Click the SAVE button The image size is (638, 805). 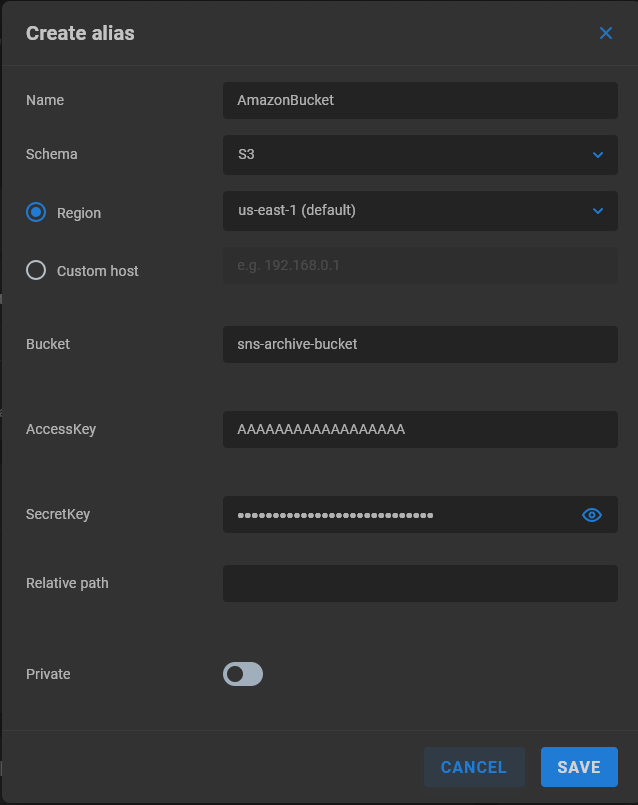pyautogui.click(x=579, y=767)
